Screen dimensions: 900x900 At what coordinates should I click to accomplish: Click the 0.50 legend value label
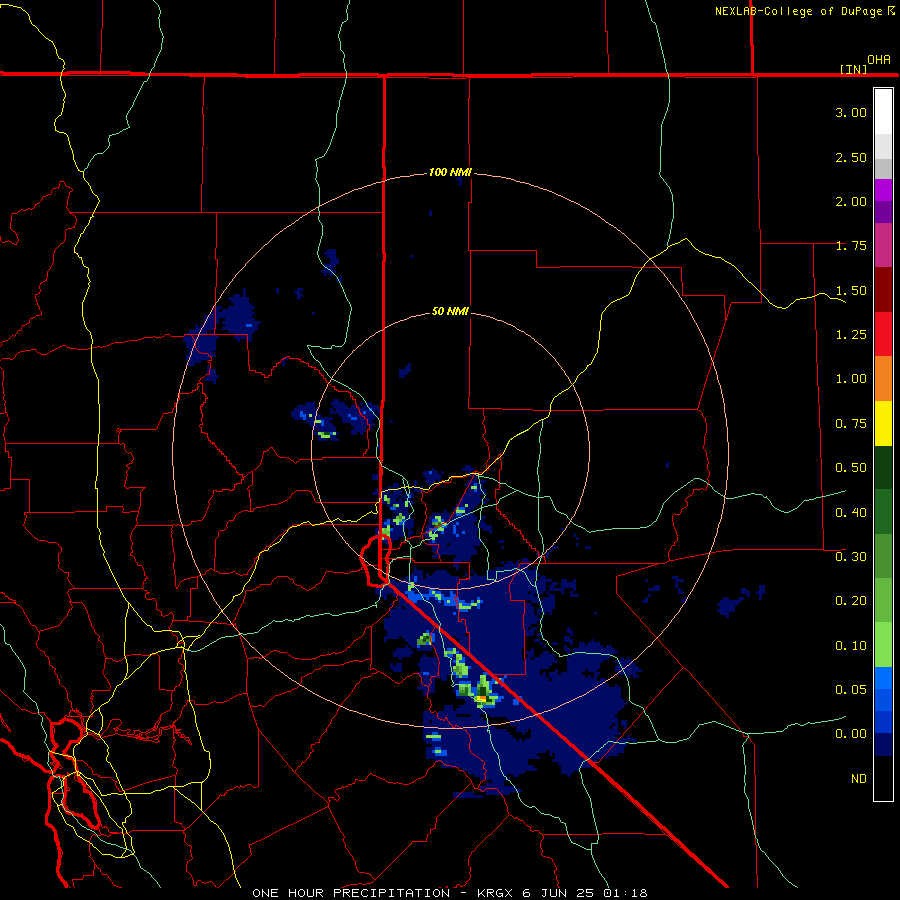(851, 468)
